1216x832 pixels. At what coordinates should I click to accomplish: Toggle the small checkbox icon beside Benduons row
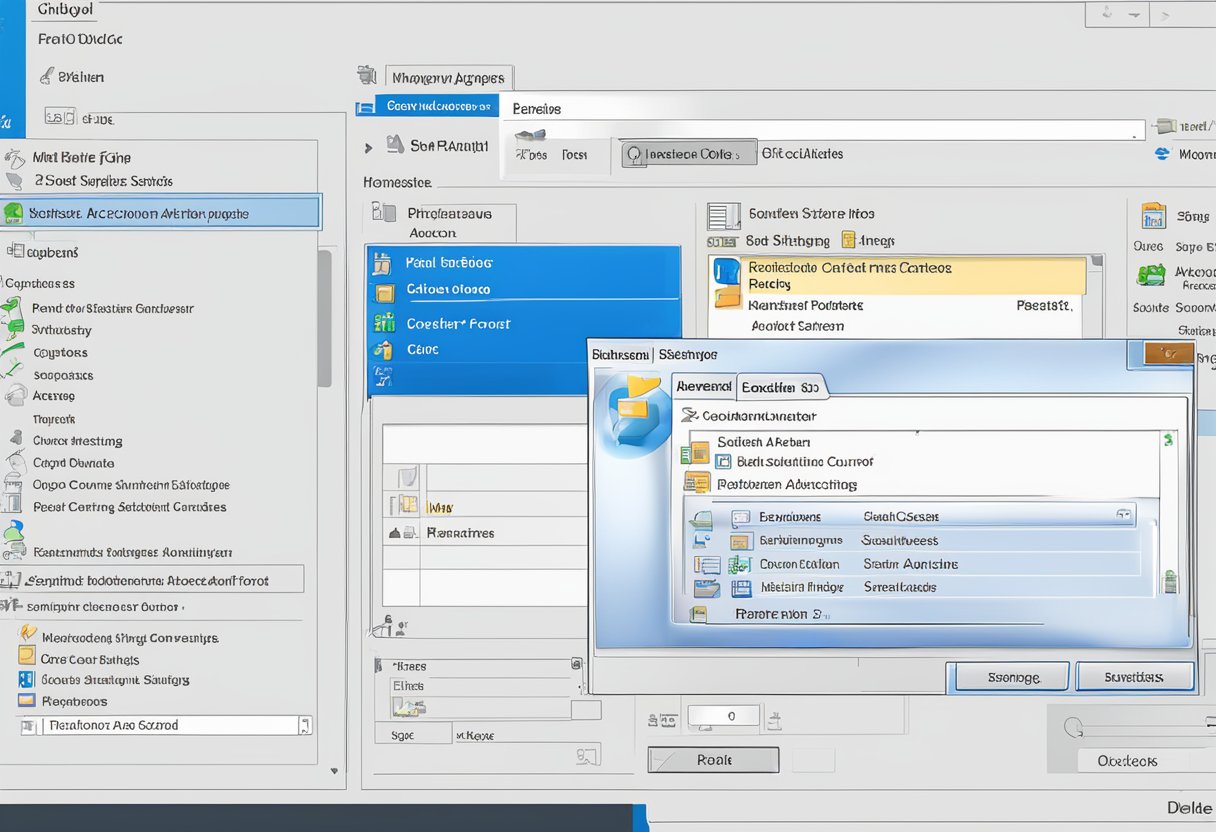tap(740, 517)
